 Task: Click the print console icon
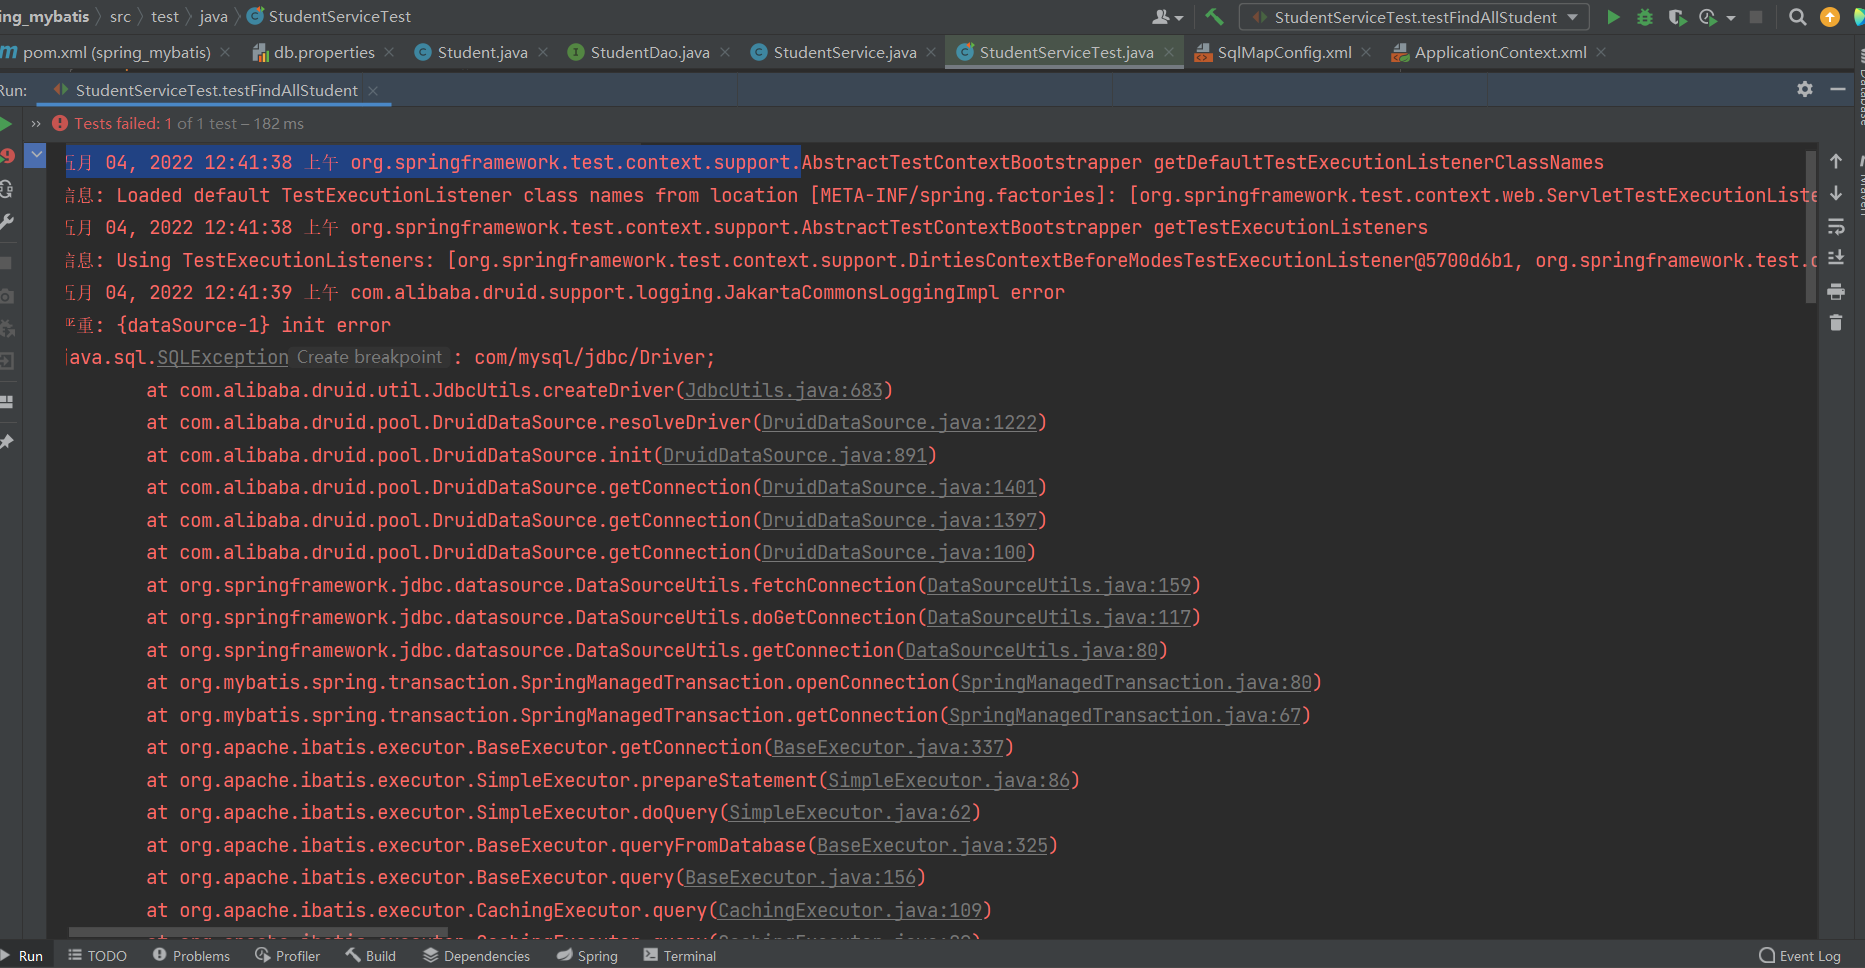[x=1836, y=291]
